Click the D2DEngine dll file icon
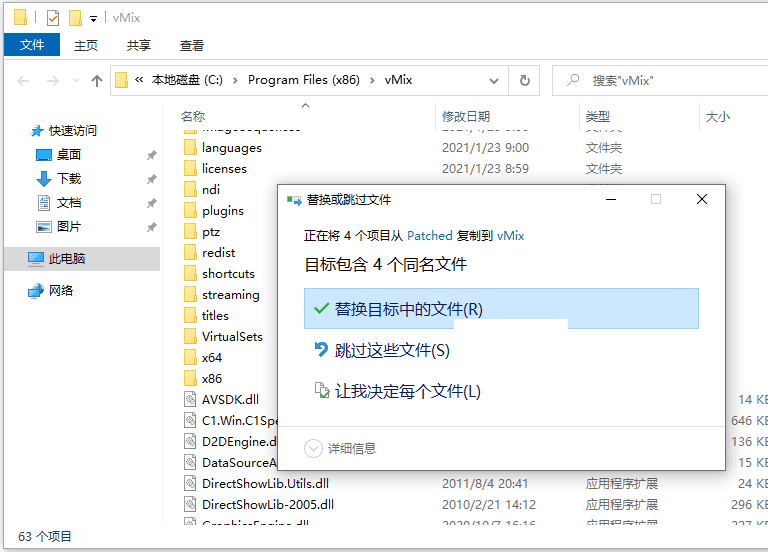Image resolution: width=768 pixels, height=552 pixels. [x=191, y=442]
